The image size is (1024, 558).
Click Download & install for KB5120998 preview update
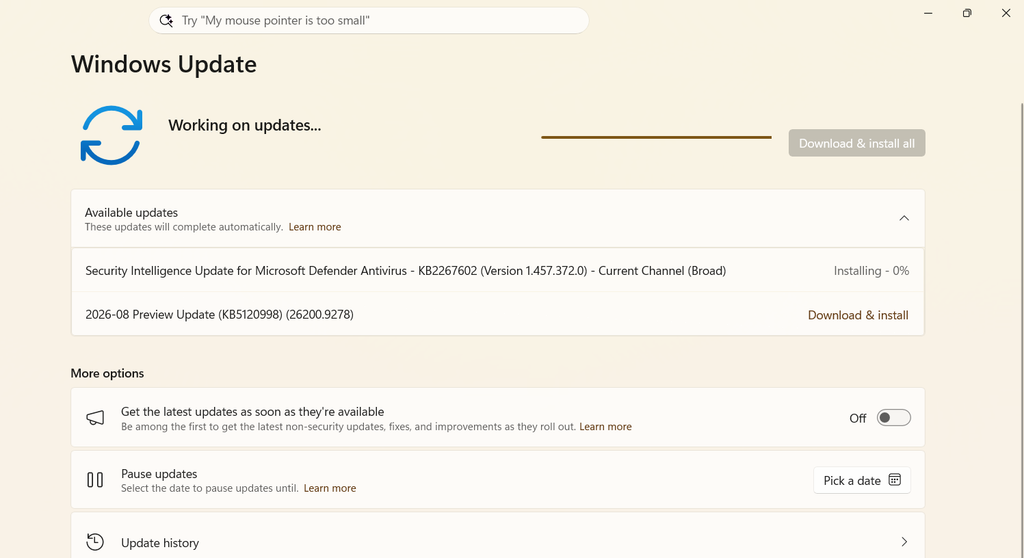(x=858, y=315)
